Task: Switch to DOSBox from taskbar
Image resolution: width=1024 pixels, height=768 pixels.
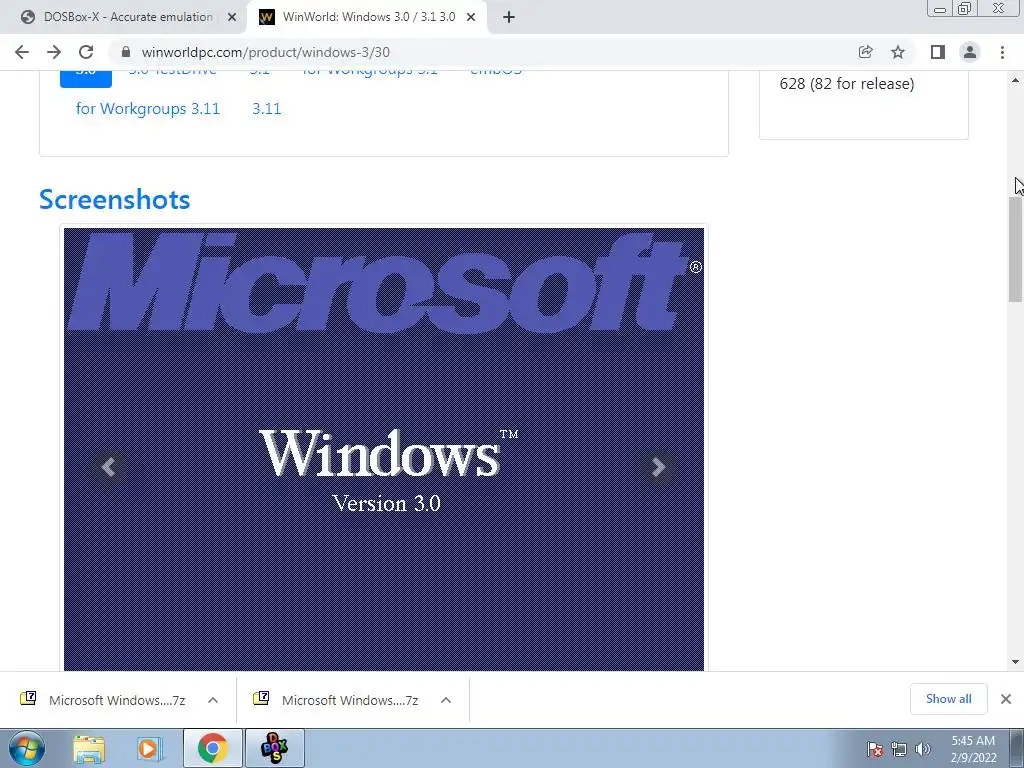Action: click(x=274, y=748)
